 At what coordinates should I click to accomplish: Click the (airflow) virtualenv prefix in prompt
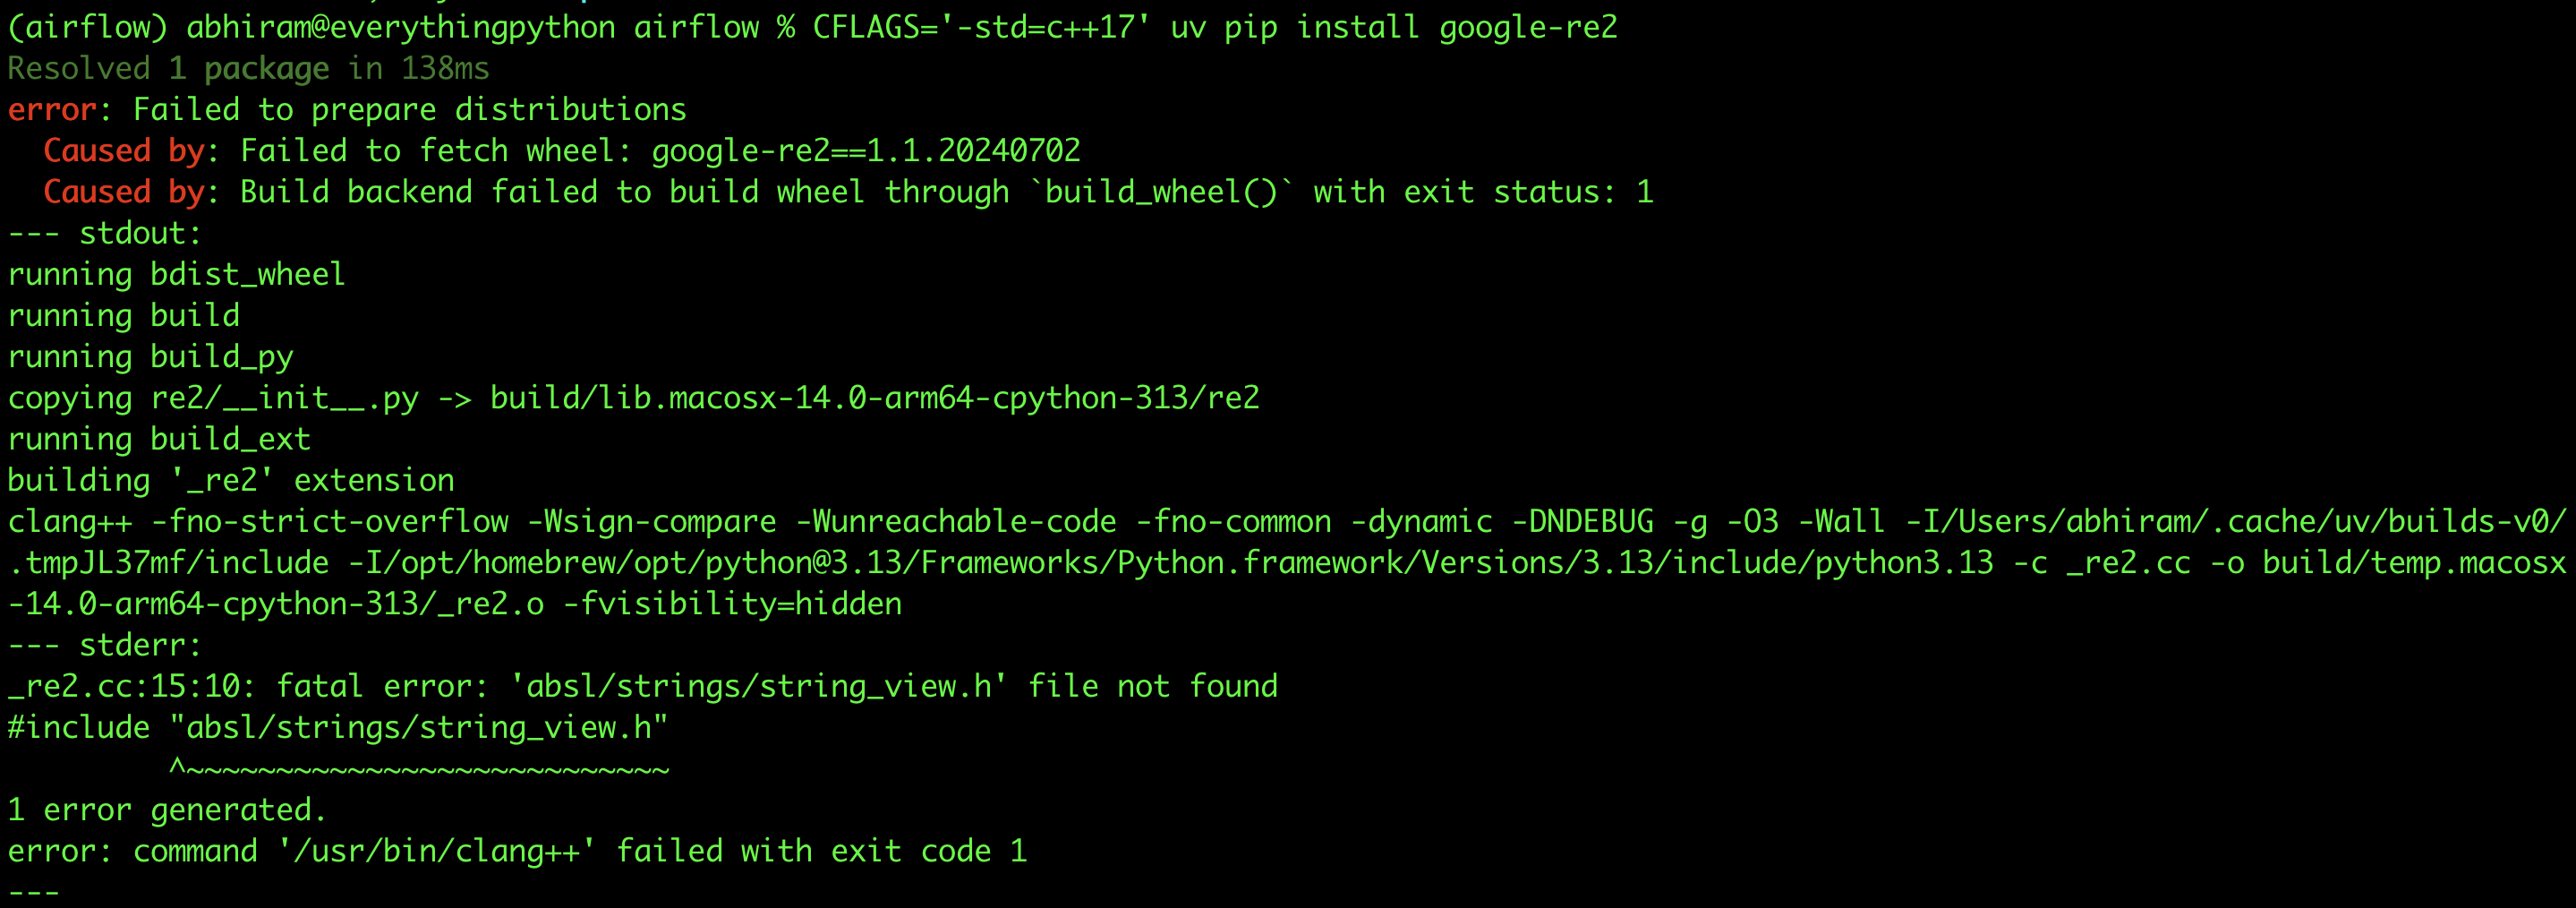(x=87, y=27)
